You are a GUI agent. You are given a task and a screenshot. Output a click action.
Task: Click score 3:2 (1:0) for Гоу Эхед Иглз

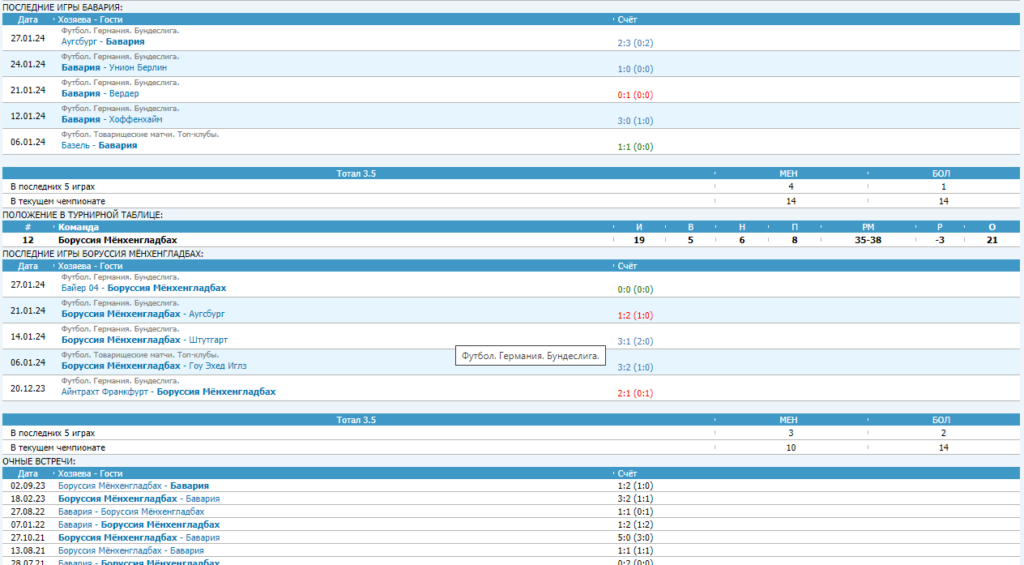635,368
